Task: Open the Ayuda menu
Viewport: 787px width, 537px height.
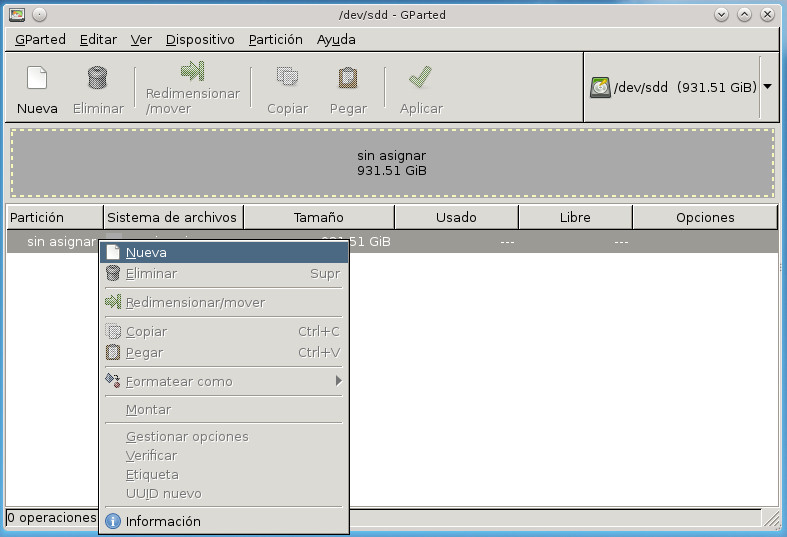Action: [336, 40]
